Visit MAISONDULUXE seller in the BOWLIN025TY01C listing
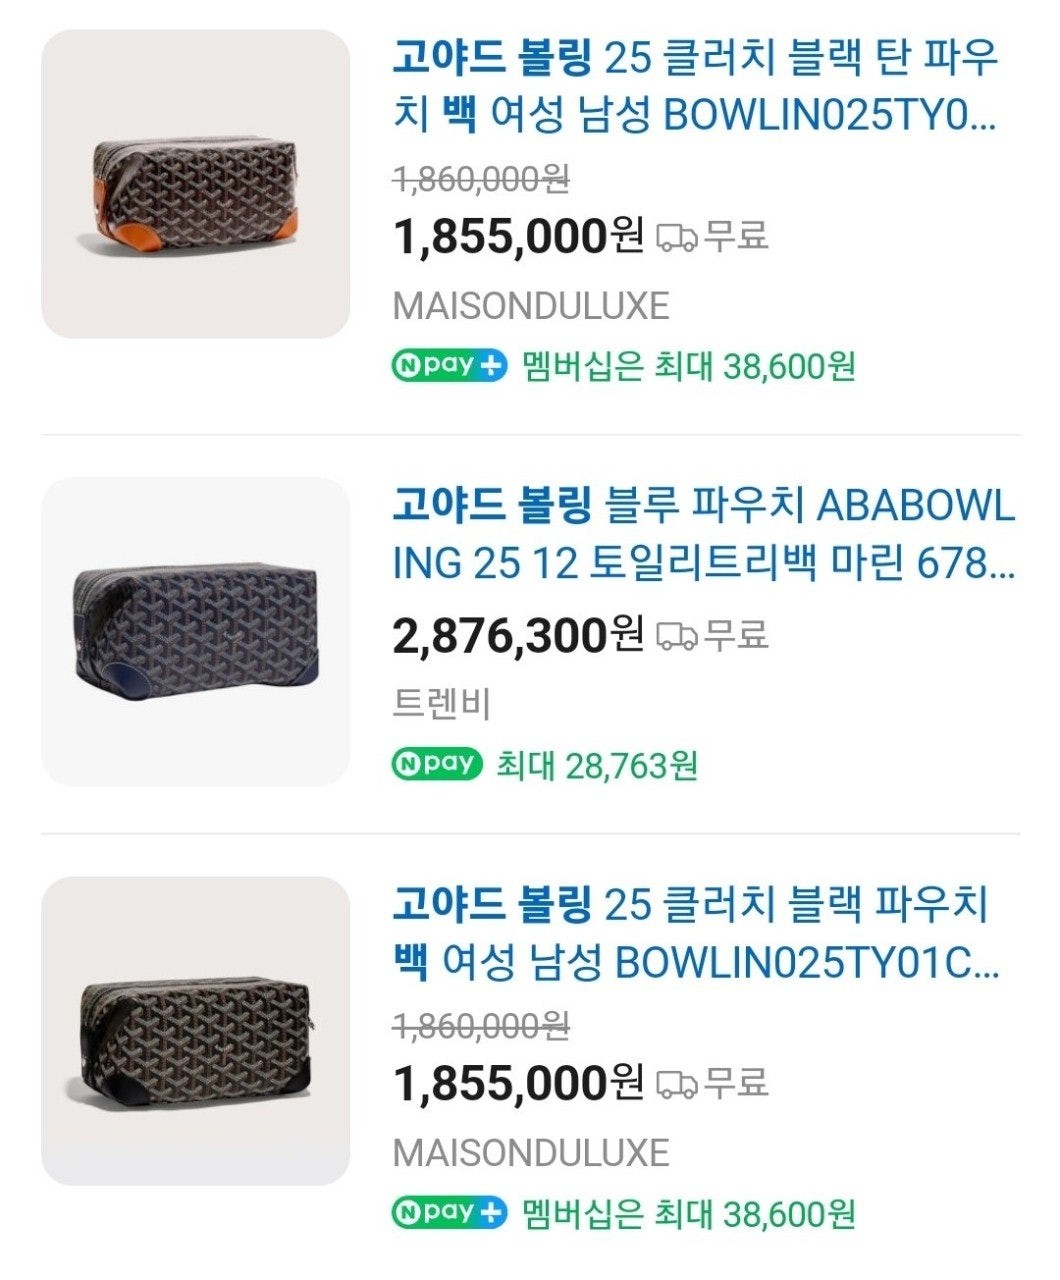 click(531, 1152)
